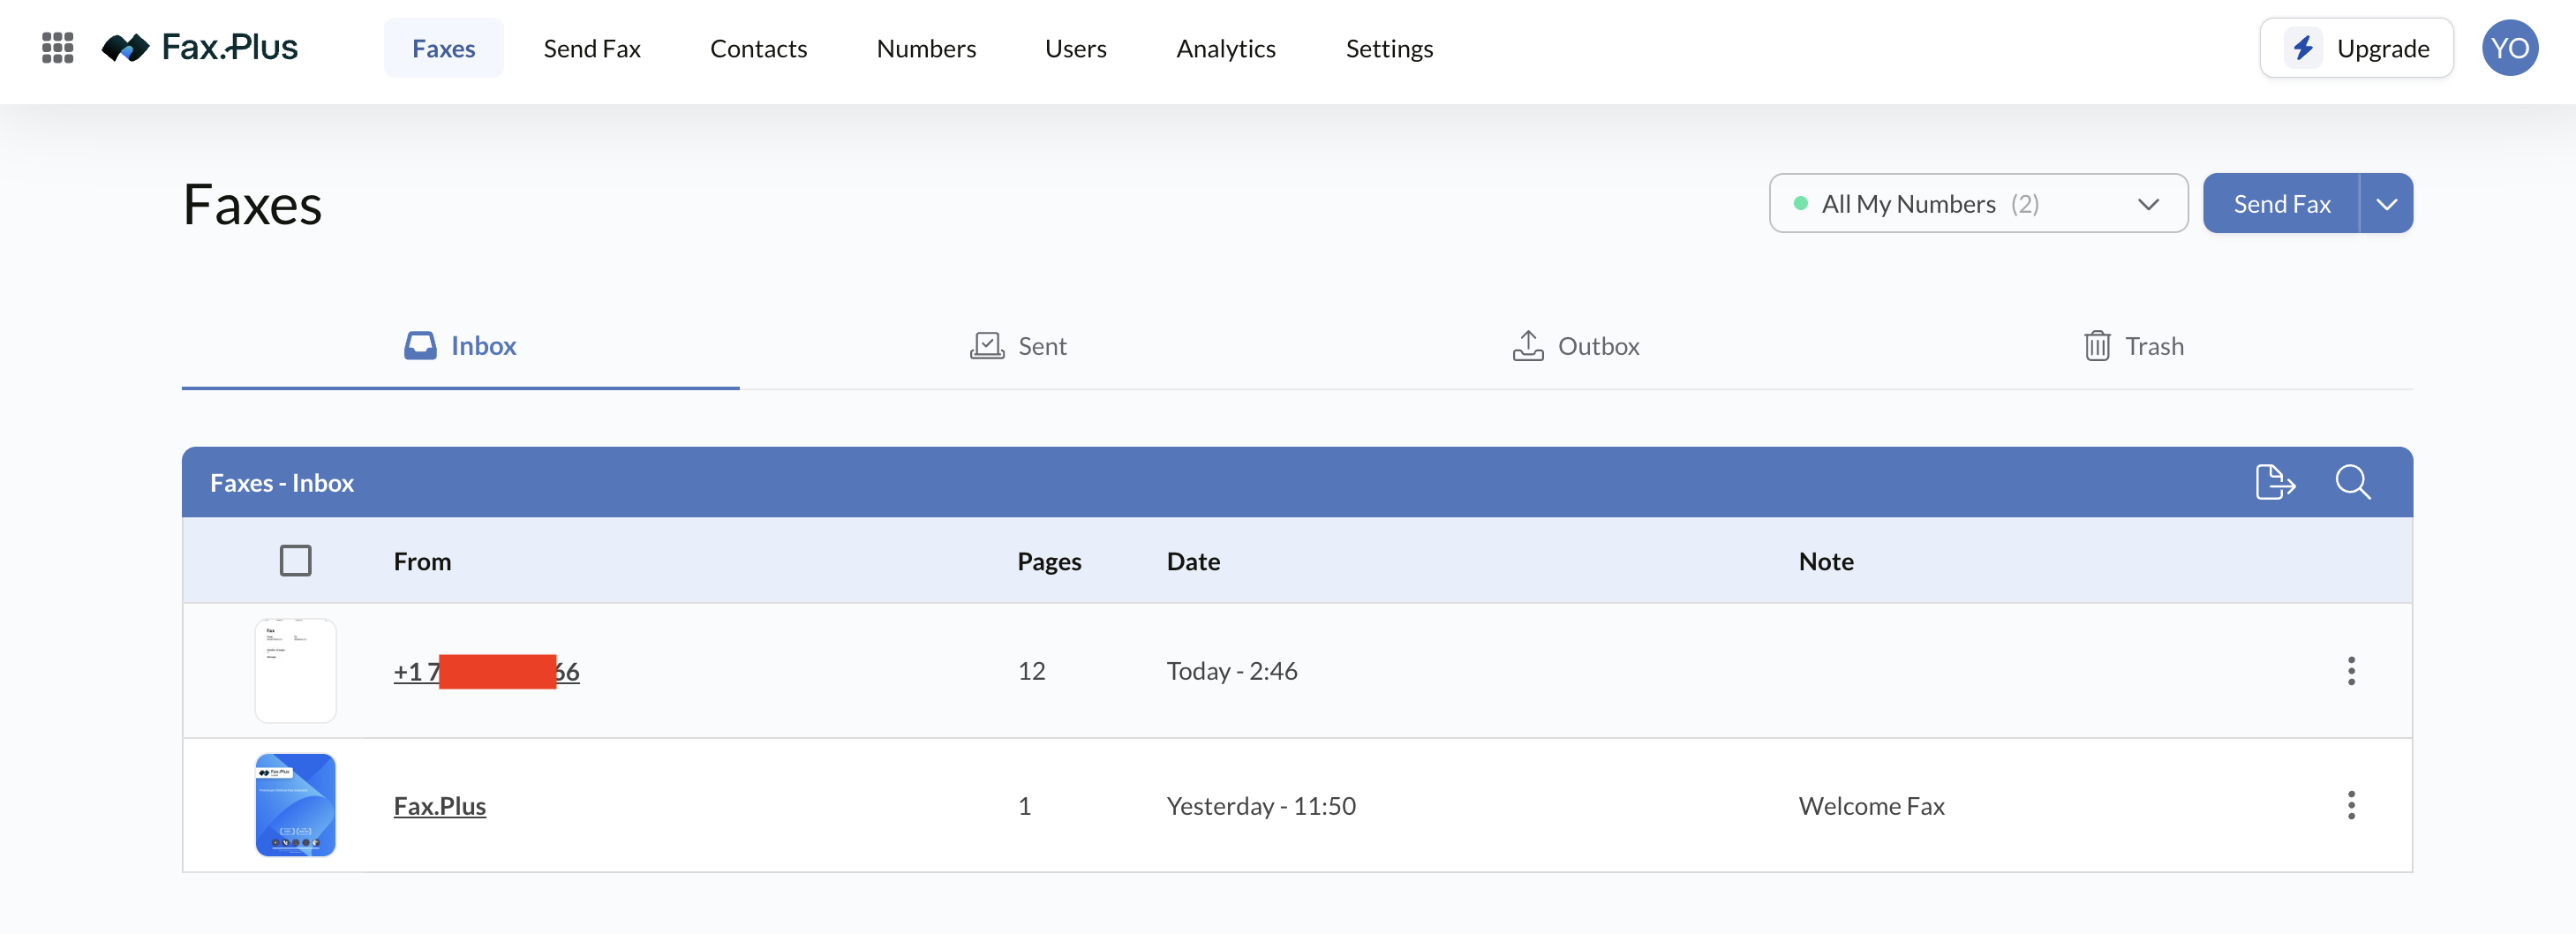This screenshot has width=2576, height=934.
Task: Open the Contacts page
Action: click(x=758, y=48)
